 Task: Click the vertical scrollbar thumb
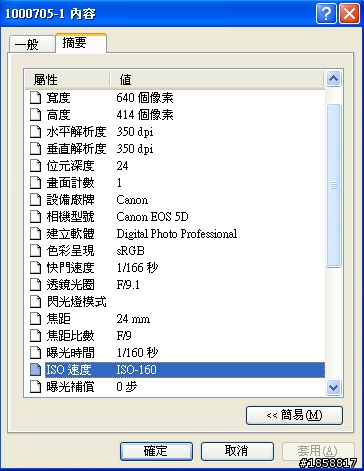click(x=333, y=185)
